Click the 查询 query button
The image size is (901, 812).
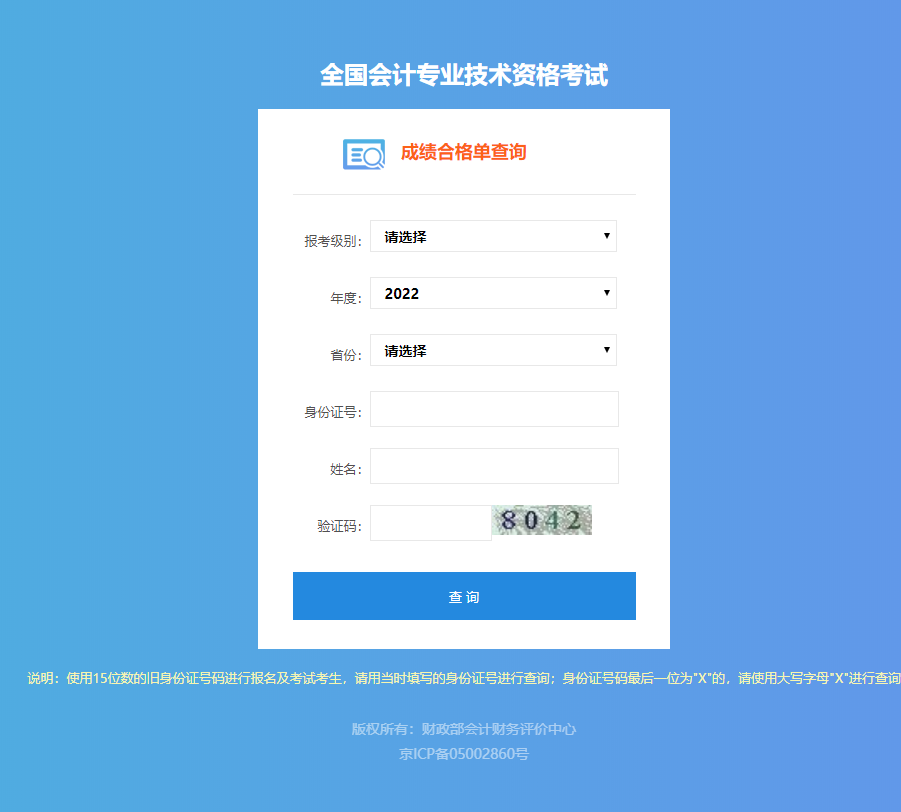[464, 595]
